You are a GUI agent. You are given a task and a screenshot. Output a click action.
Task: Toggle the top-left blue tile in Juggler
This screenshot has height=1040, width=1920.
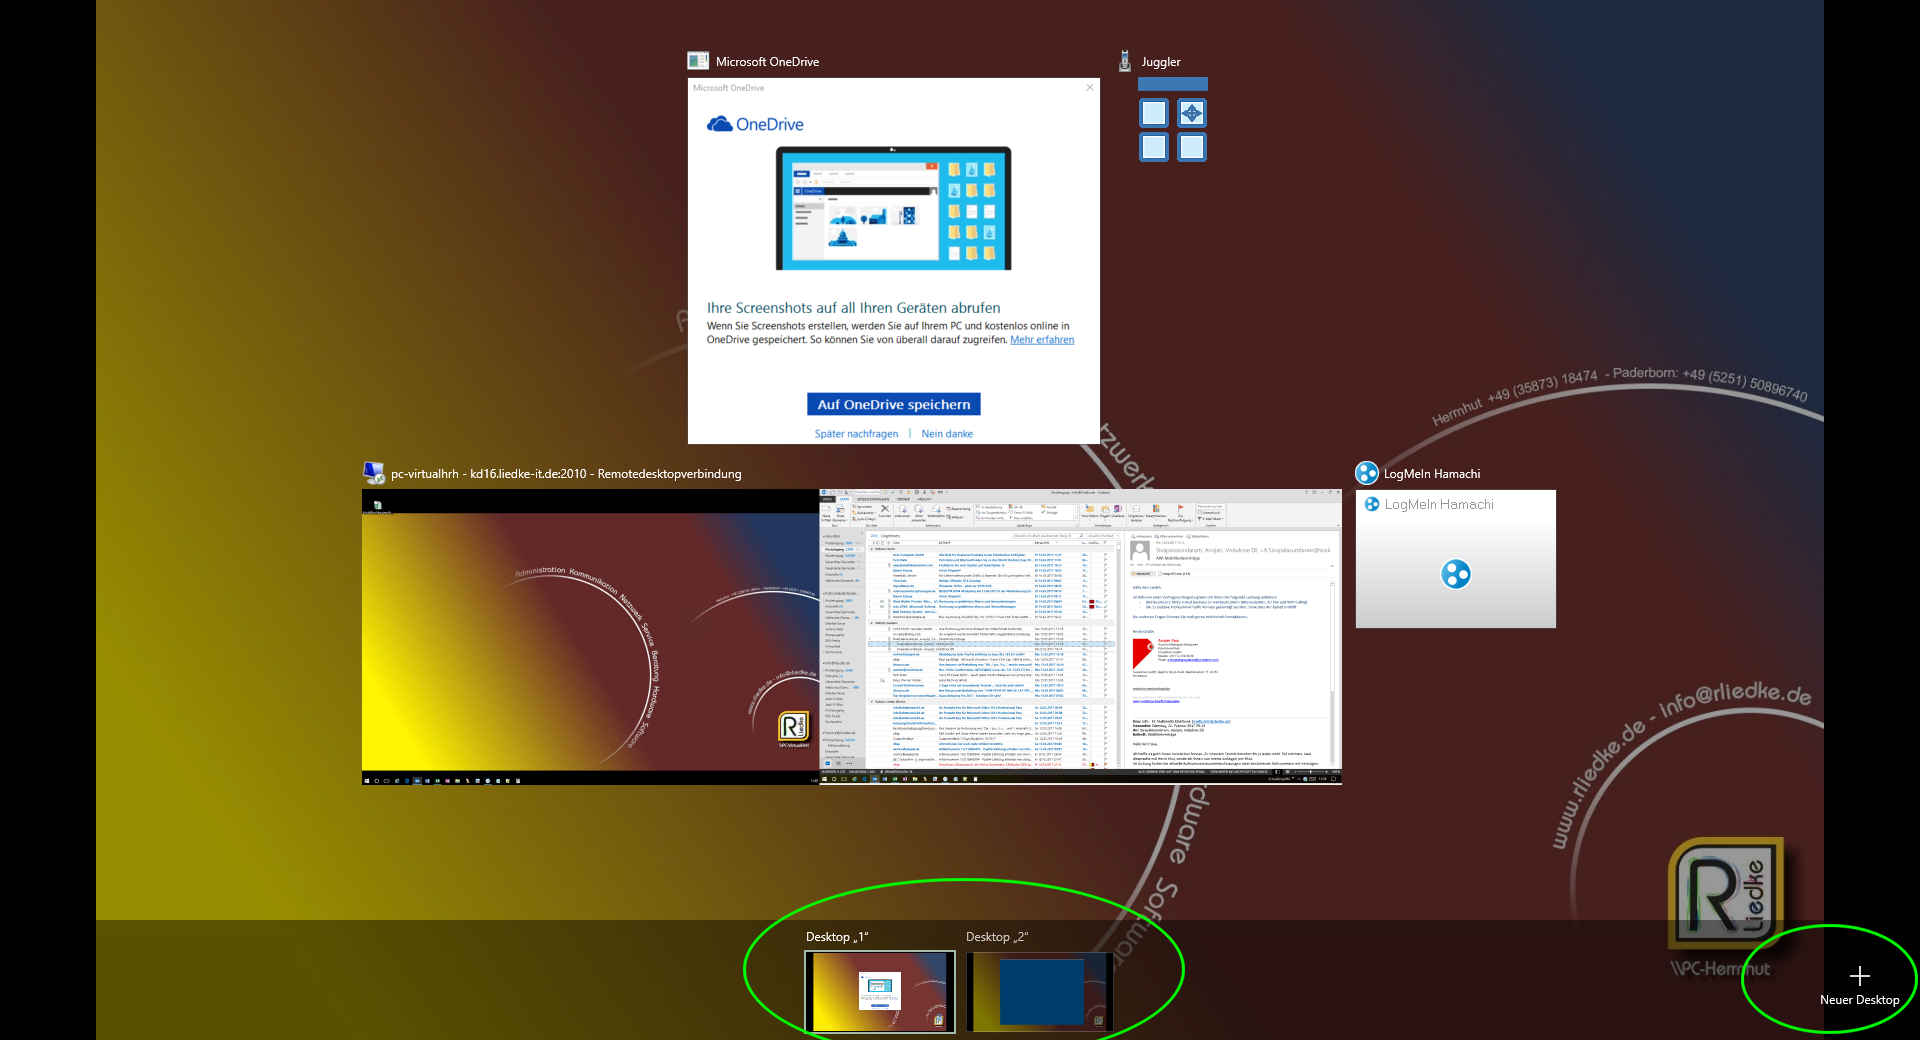pyautogui.click(x=1153, y=113)
